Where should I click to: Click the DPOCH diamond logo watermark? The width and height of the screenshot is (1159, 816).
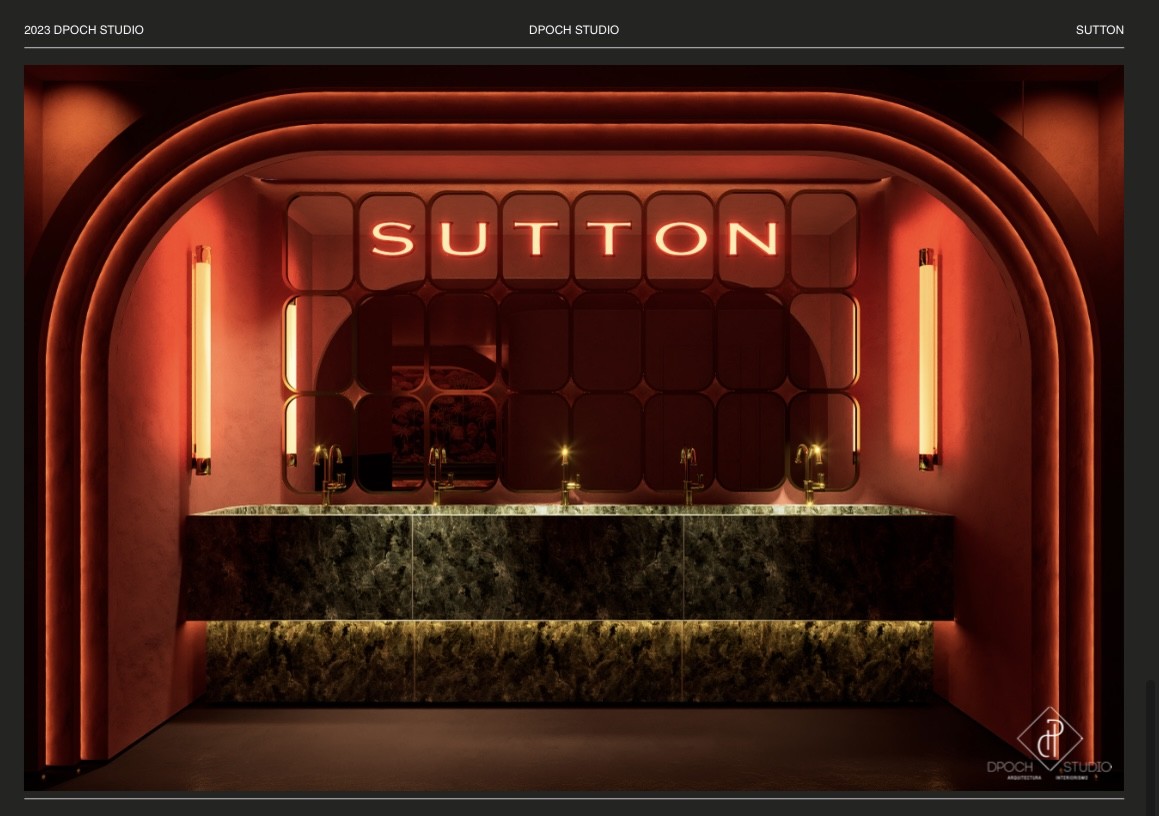click(x=1049, y=738)
